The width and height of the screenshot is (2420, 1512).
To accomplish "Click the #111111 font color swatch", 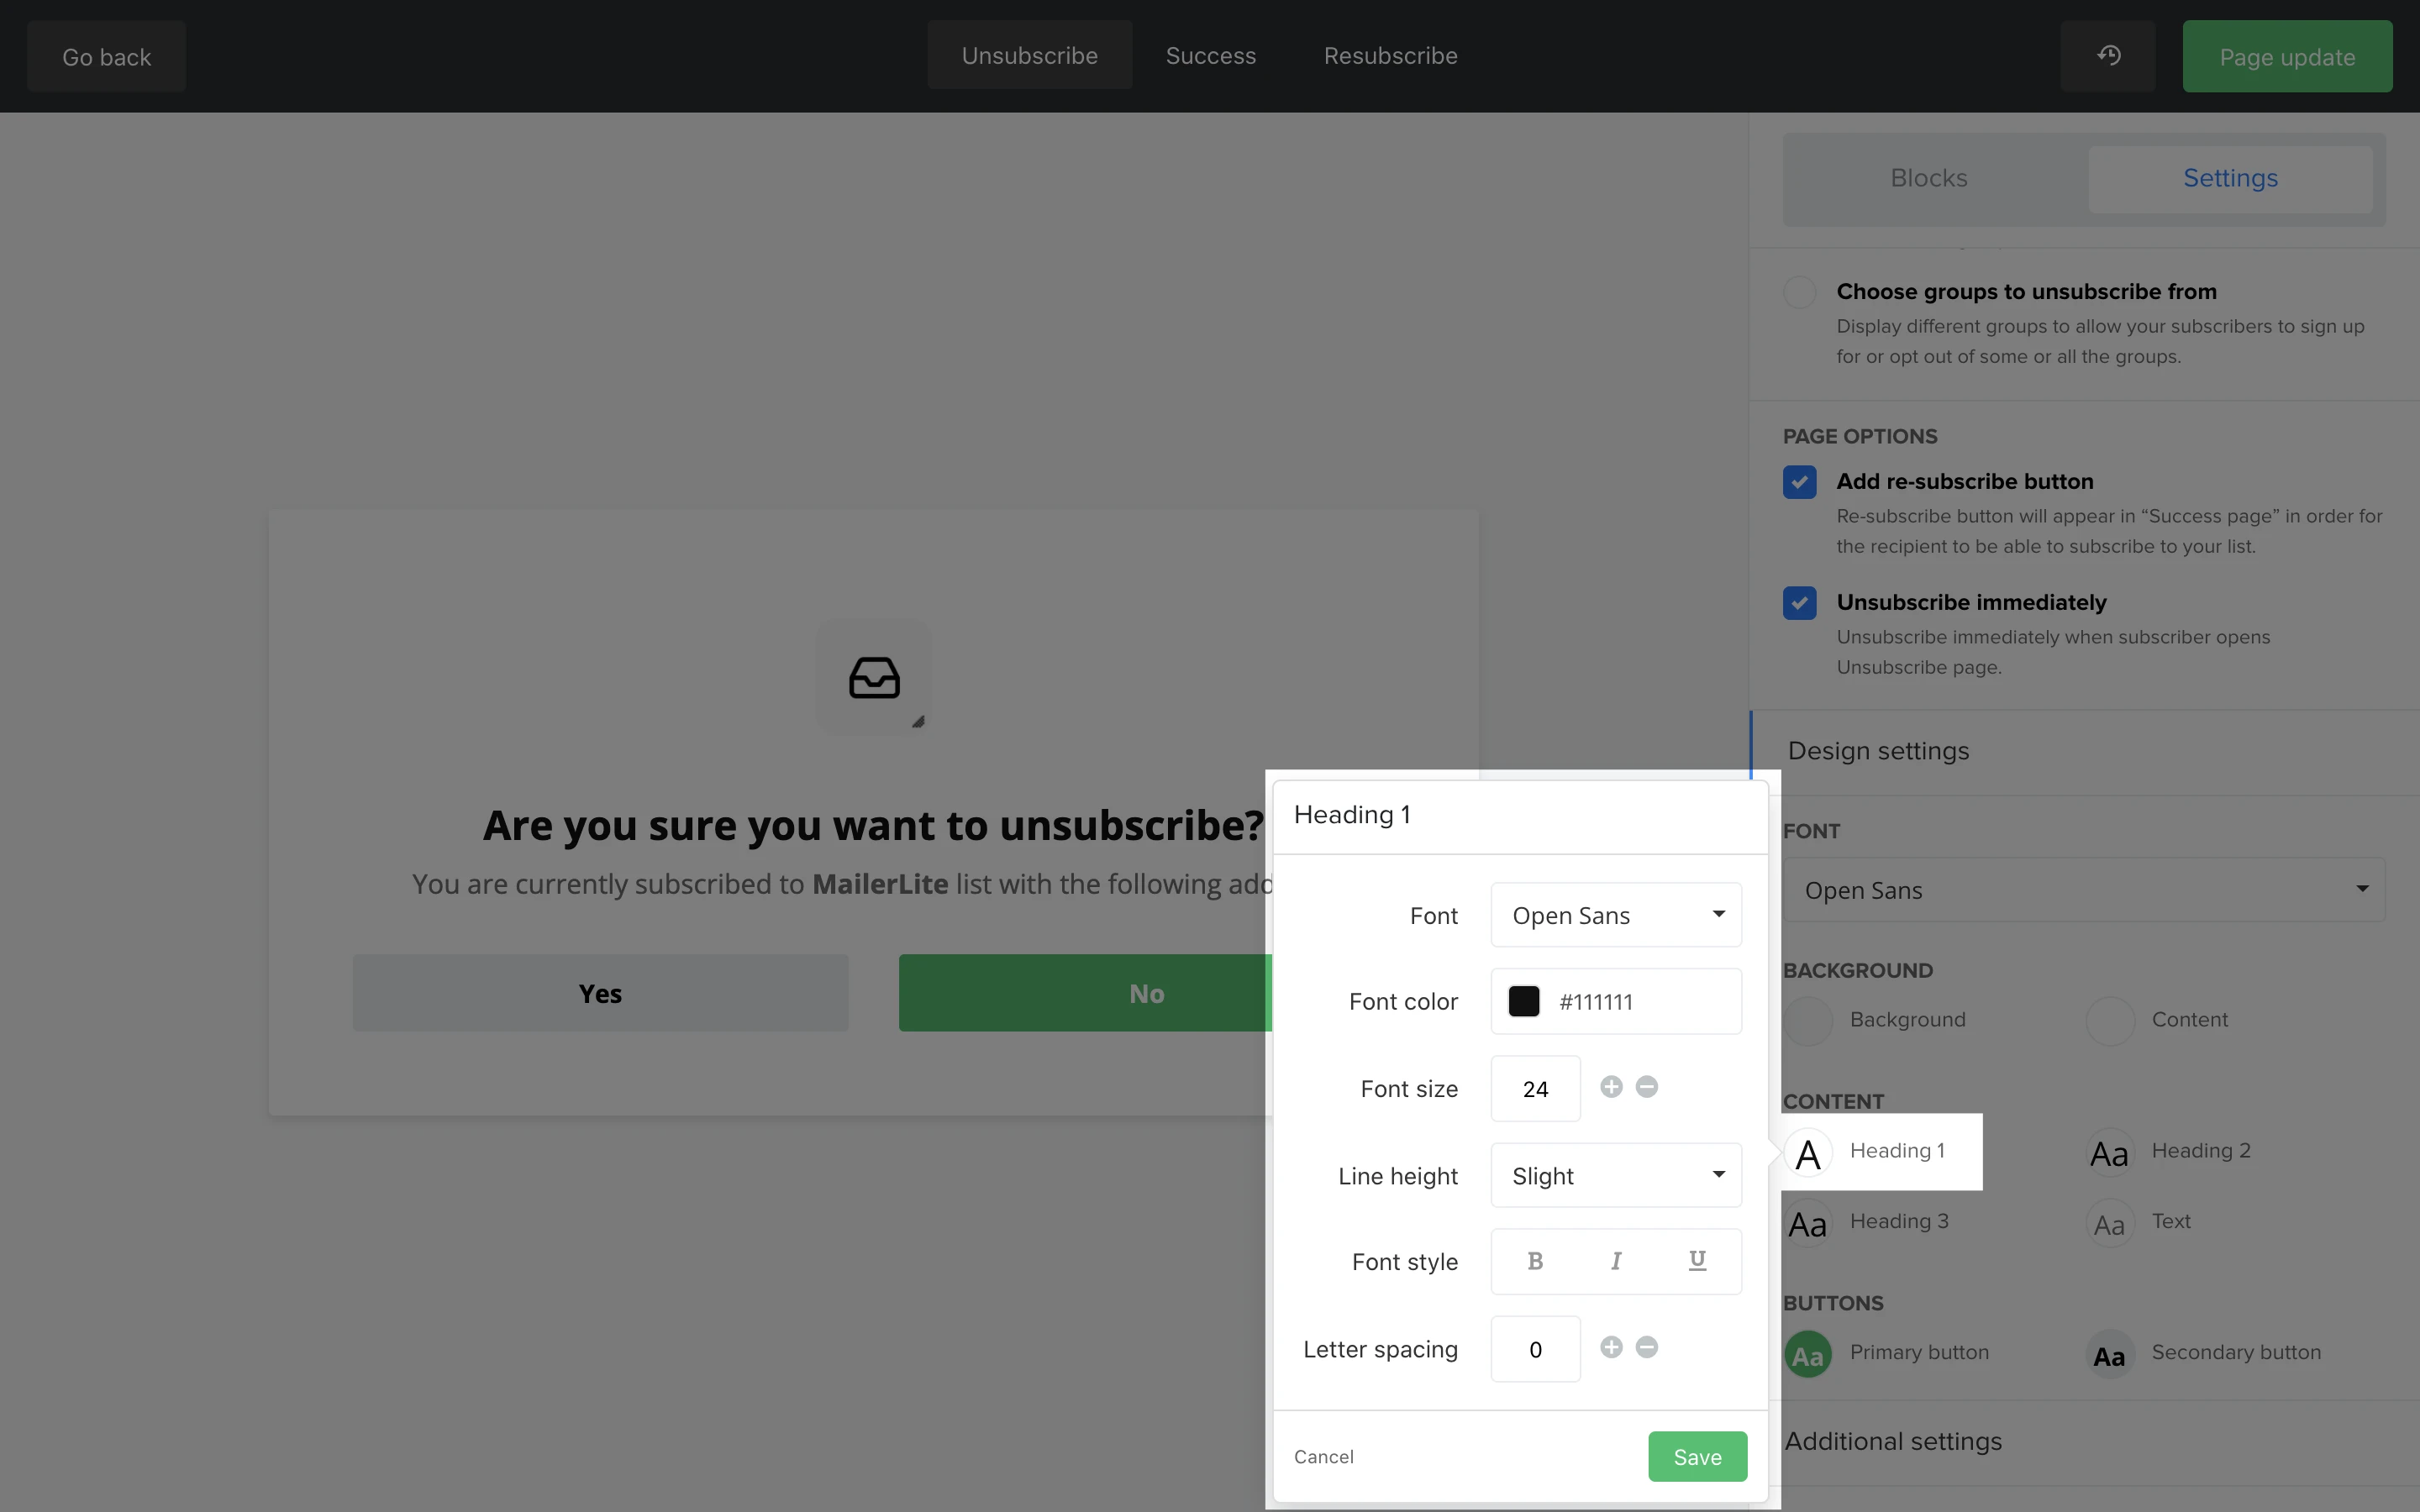I will click(x=1523, y=1001).
